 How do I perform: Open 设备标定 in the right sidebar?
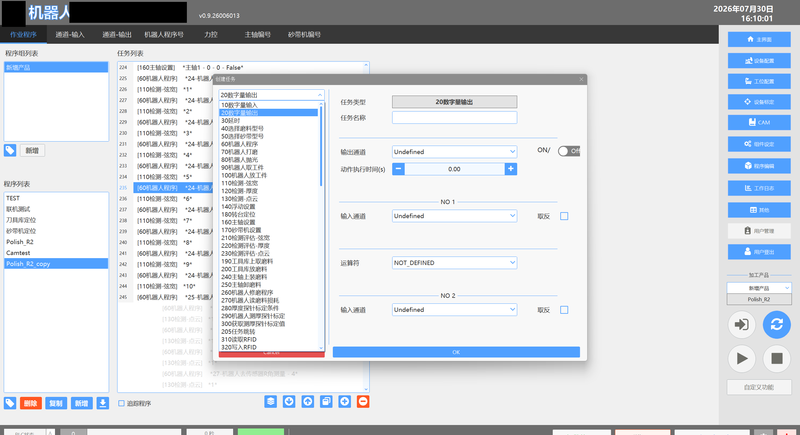(x=759, y=101)
